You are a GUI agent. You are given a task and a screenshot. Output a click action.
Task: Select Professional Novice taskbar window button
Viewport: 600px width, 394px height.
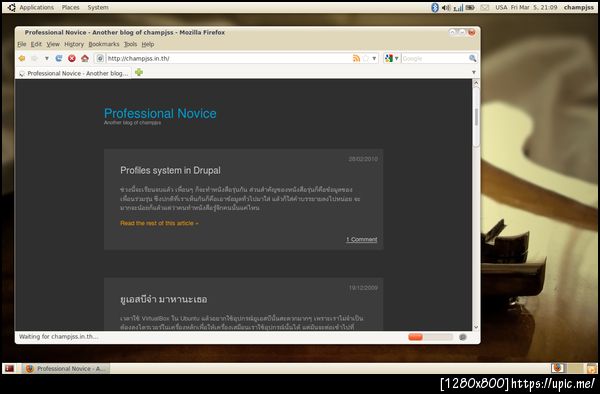(65, 369)
